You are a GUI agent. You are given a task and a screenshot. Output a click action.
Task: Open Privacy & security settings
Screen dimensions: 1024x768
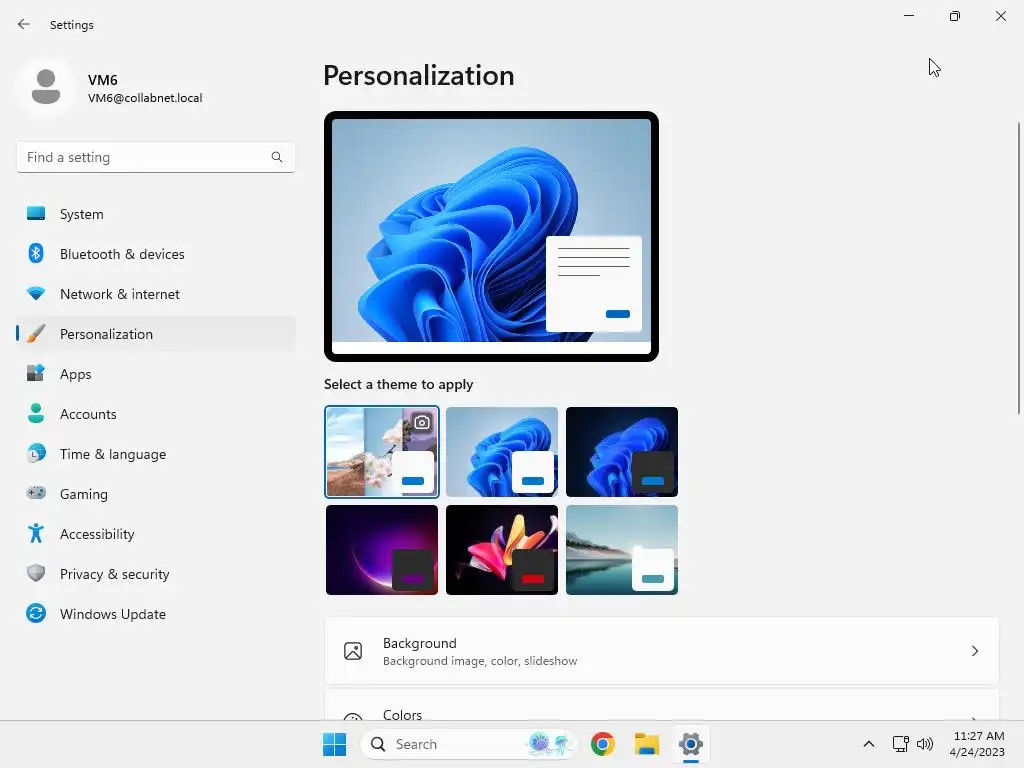pyautogui.click(x=156, y=574)
